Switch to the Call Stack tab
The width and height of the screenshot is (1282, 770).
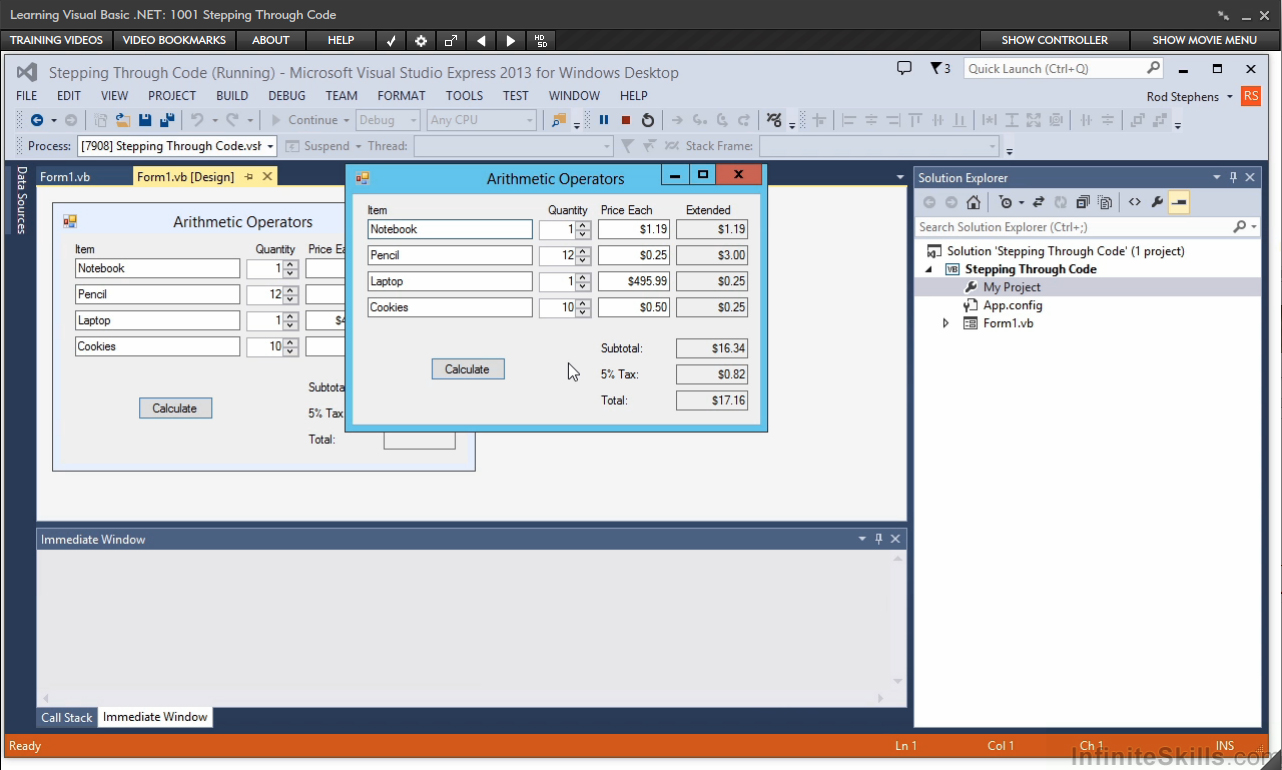pos(66,717)
